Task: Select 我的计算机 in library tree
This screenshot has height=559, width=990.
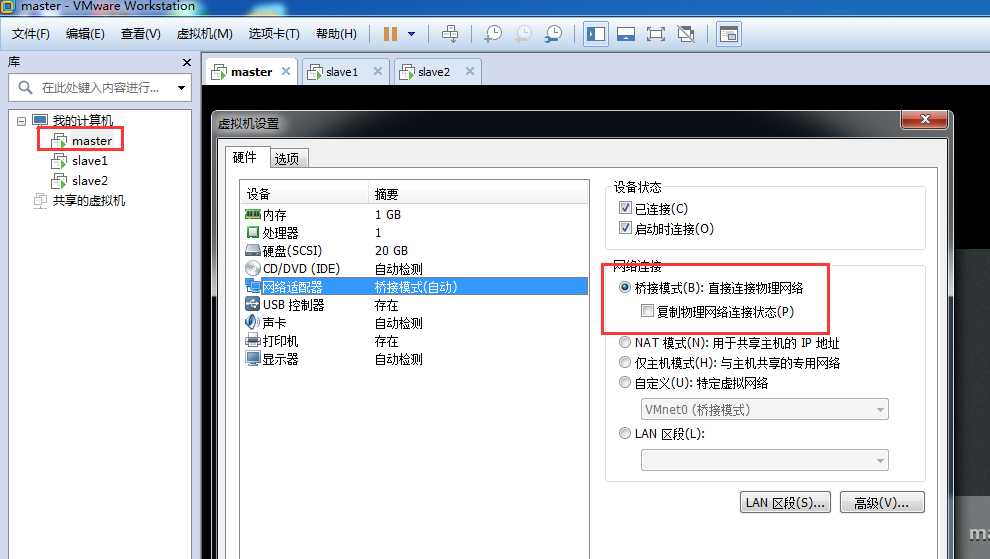Action: 81,120
